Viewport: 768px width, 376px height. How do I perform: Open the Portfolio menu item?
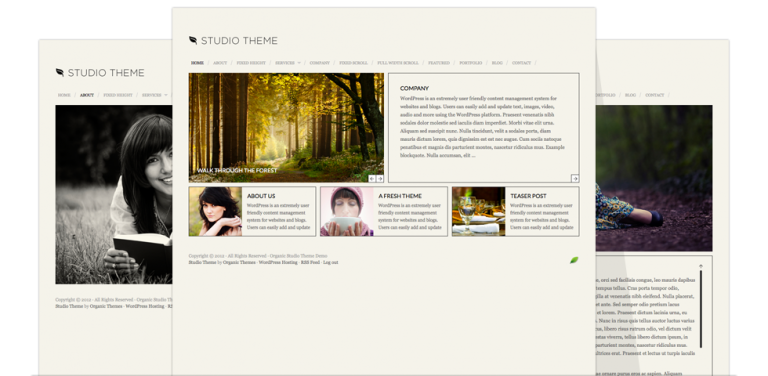[x=470, y=63]
